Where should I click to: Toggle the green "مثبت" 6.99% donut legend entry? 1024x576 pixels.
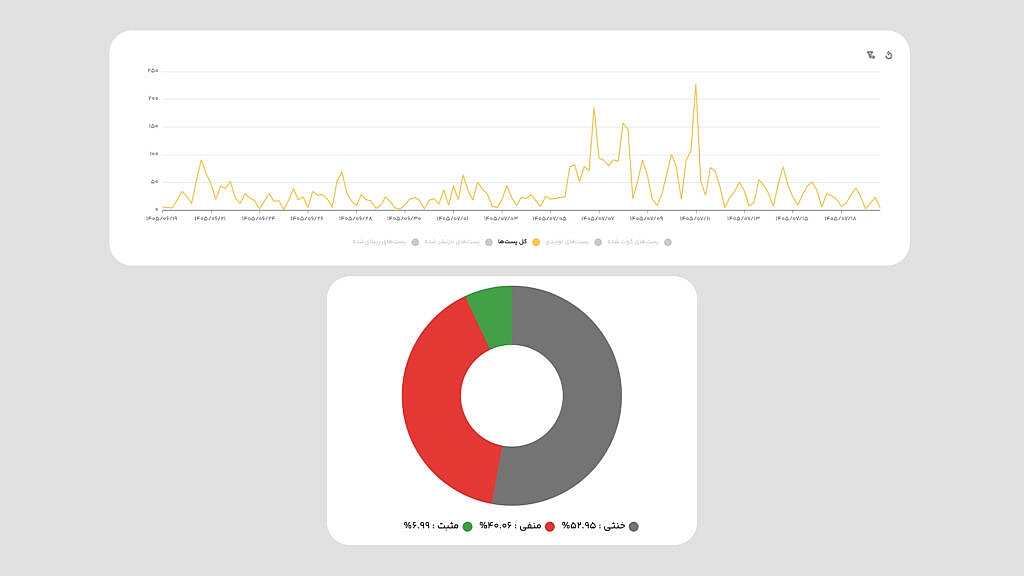point(438,526)
